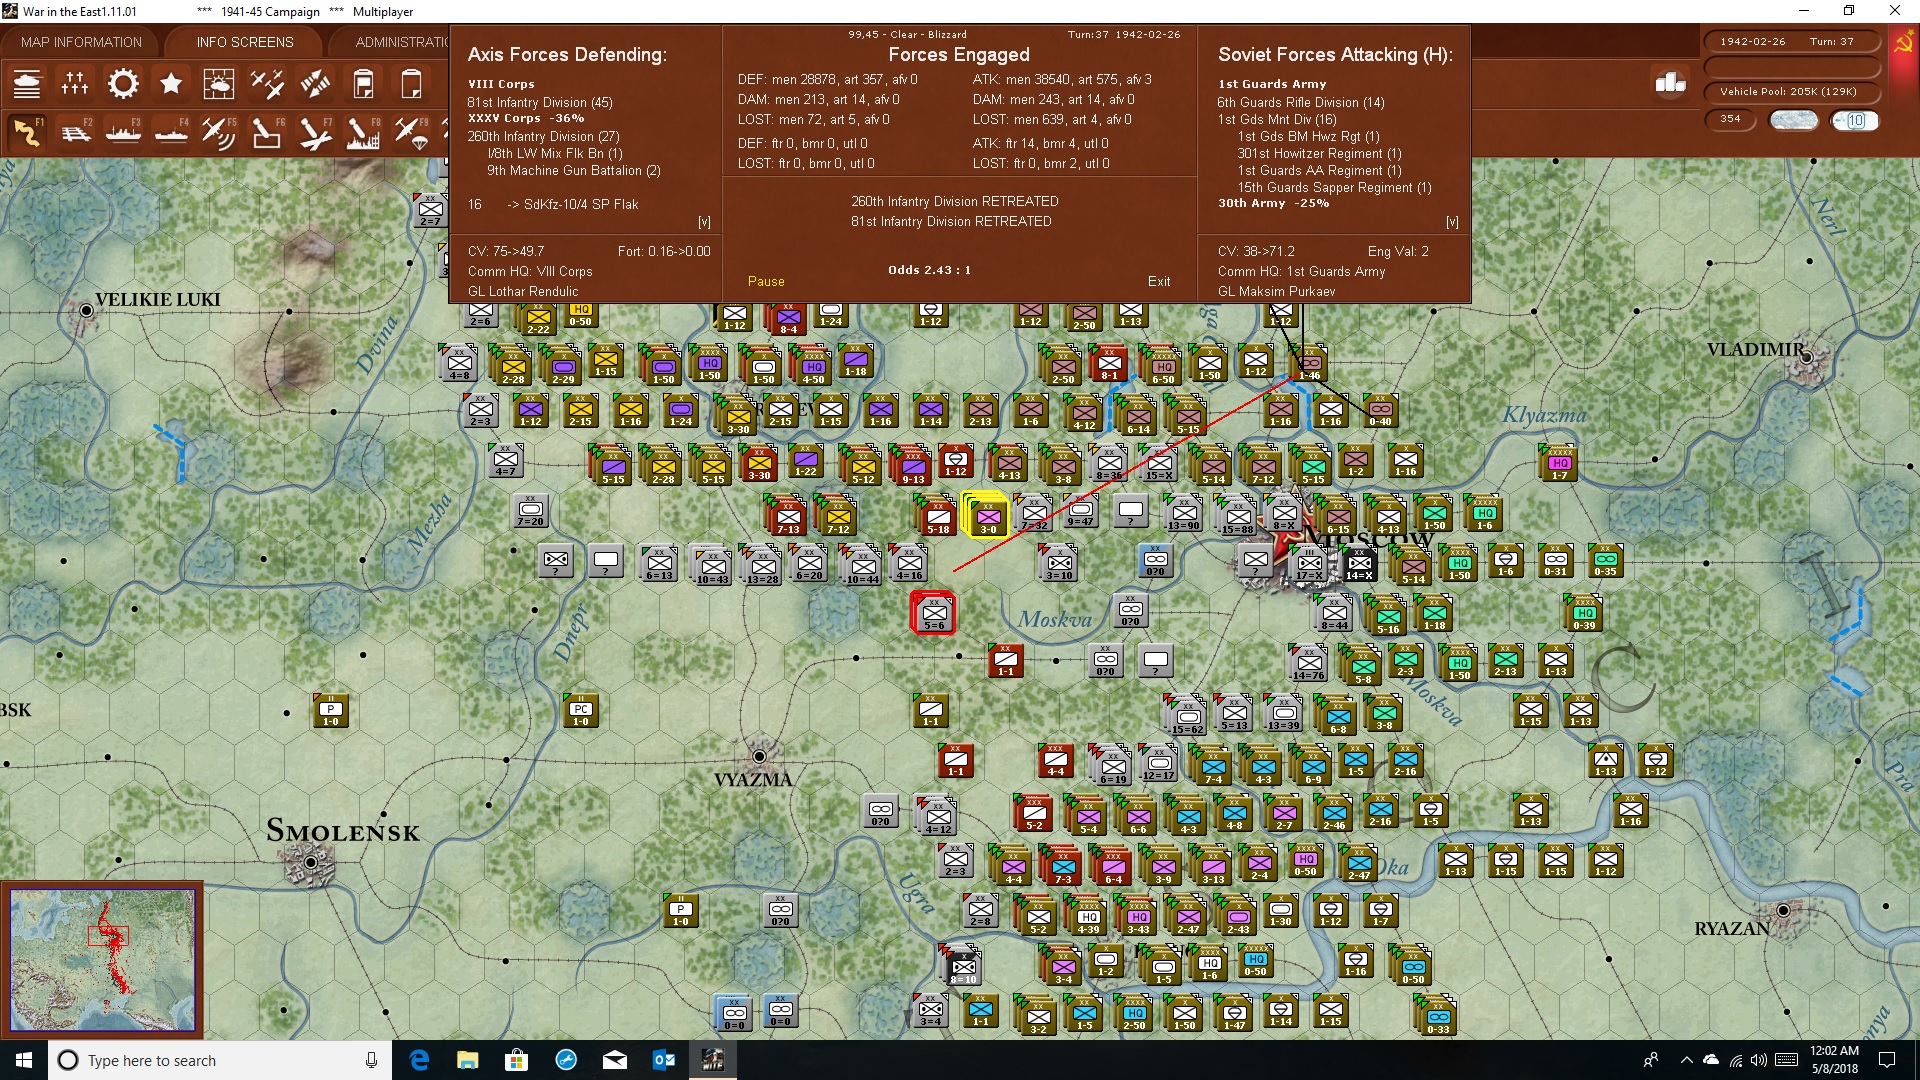Click the Windows search box
The image size is (1920, 1080).
[220, 1060]
